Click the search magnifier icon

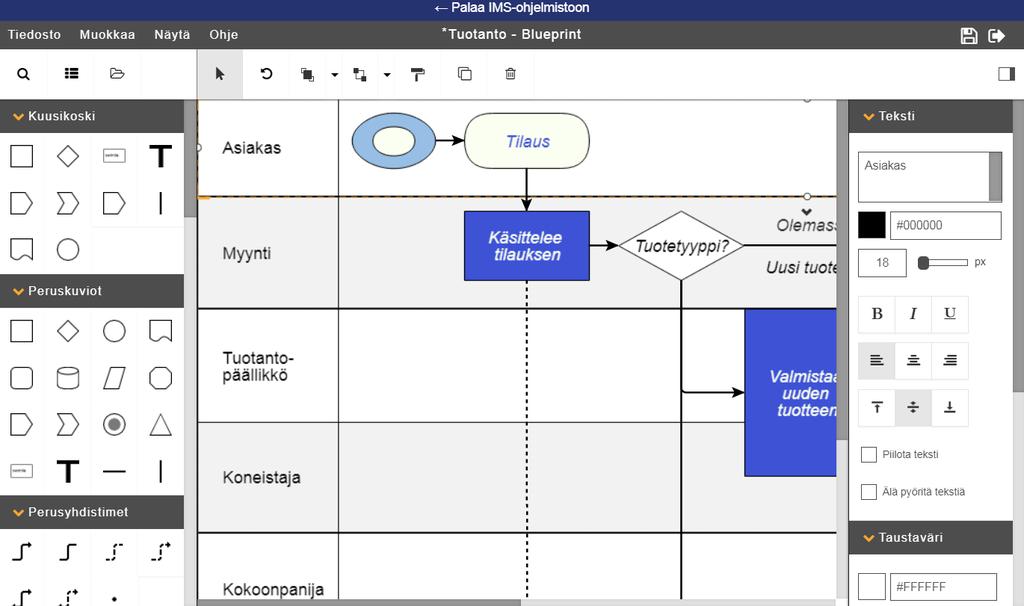click(x=24, y=74)
